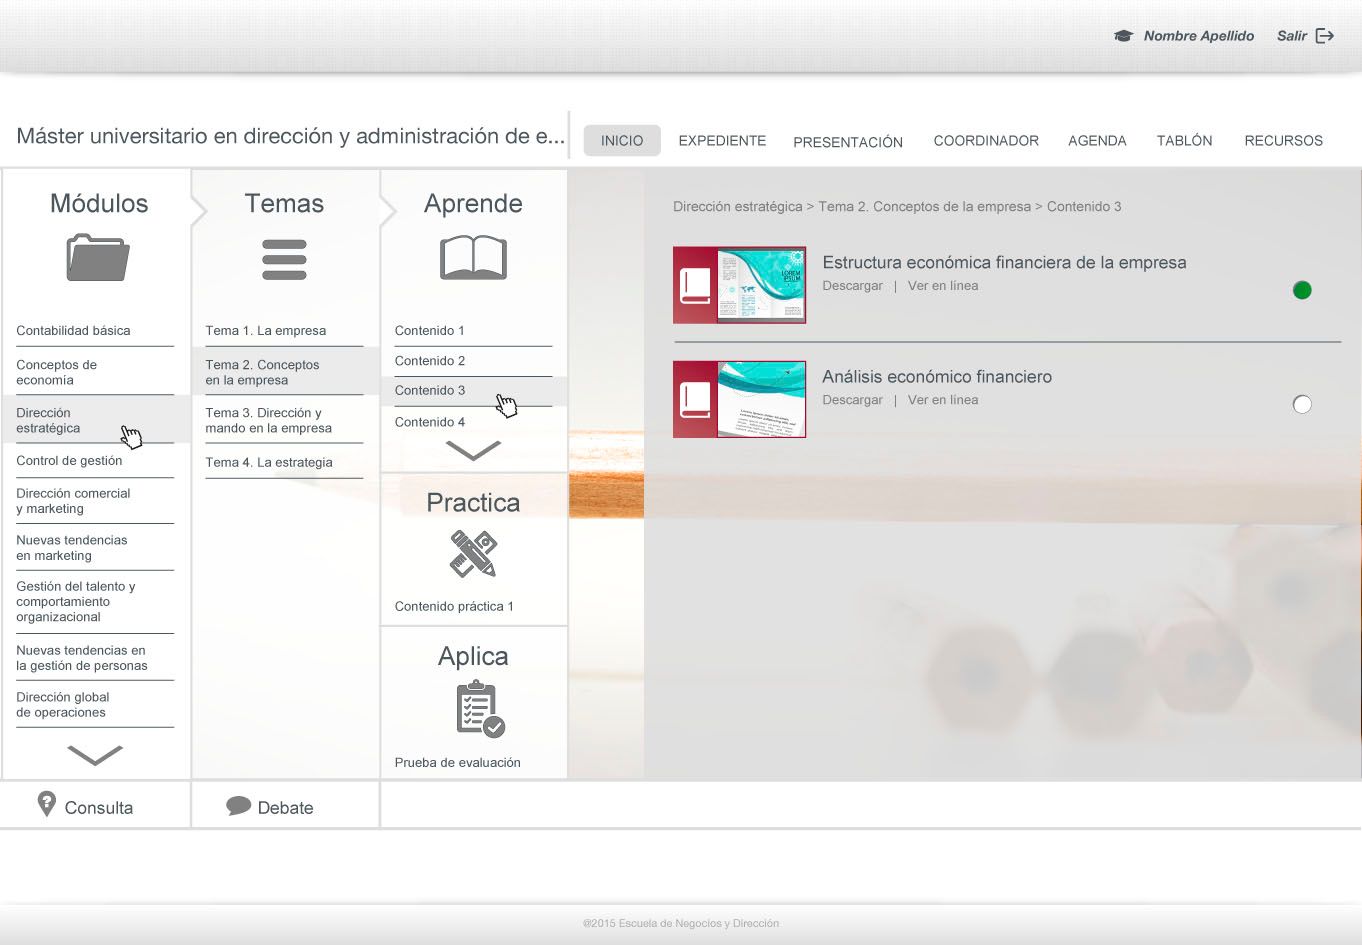Viewport: 1362px width, 945px height.
Task: Open the Módulos folder icon
Action: coord(98,257)
